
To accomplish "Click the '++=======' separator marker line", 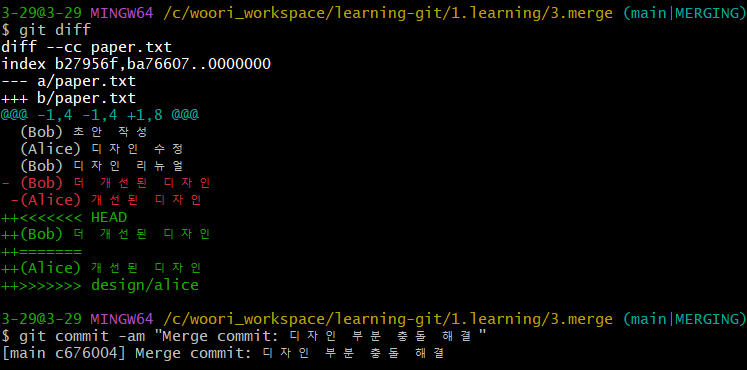I will tap(42, 251).
